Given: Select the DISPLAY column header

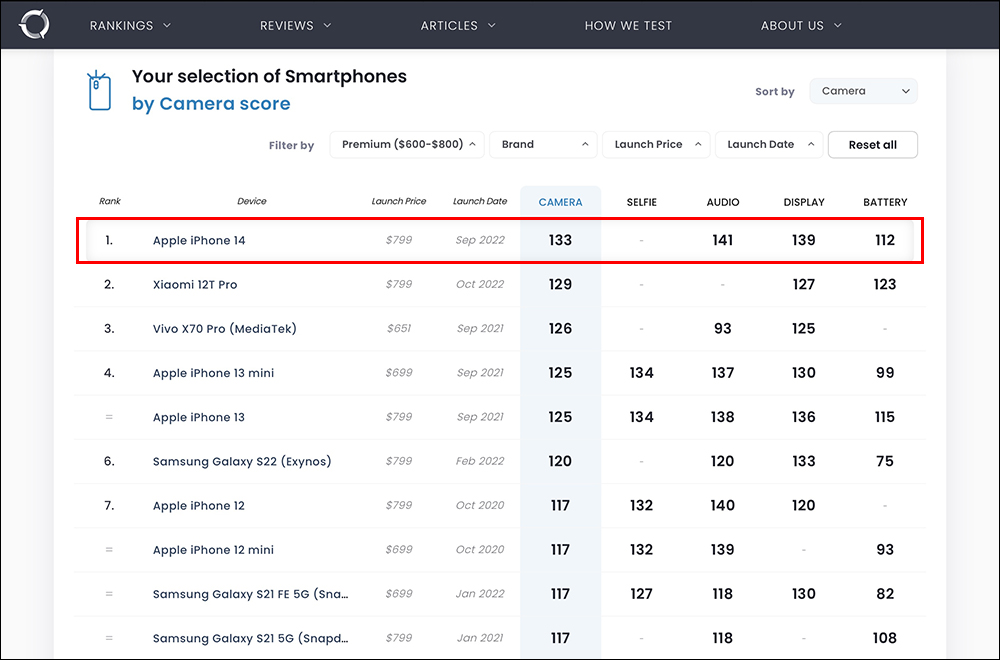Looking at the screenshot, I should point(804,202).
